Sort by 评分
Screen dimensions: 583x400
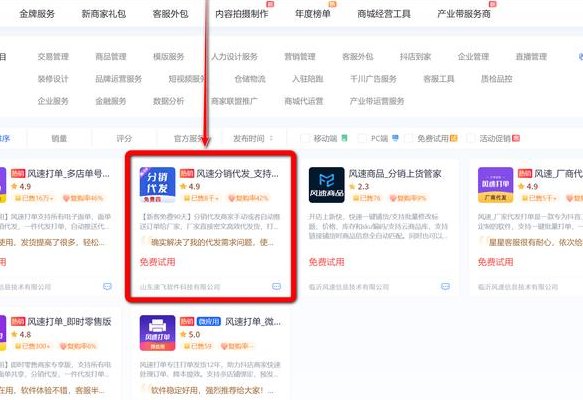pyautogui.click(x=124, y=138)
